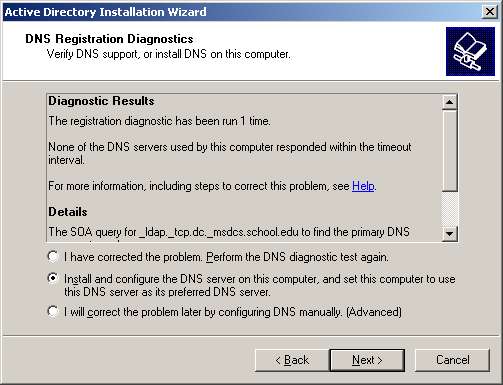This screenshot has width=503, height=385.
Task: Select 'I will correct the problem later' option
Action: [x=53, y=312]
